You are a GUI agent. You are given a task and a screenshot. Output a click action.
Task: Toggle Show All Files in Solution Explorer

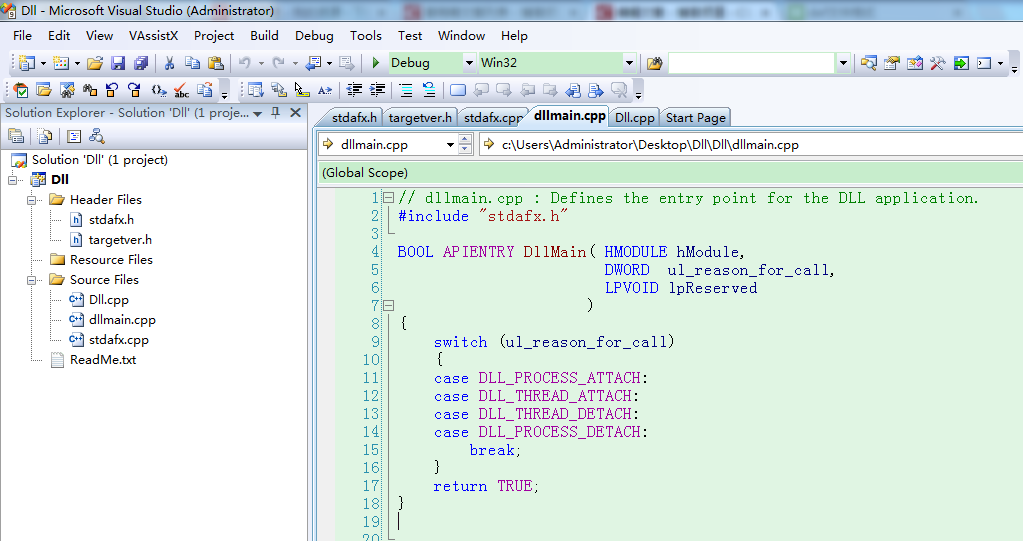tap(45, 136)
